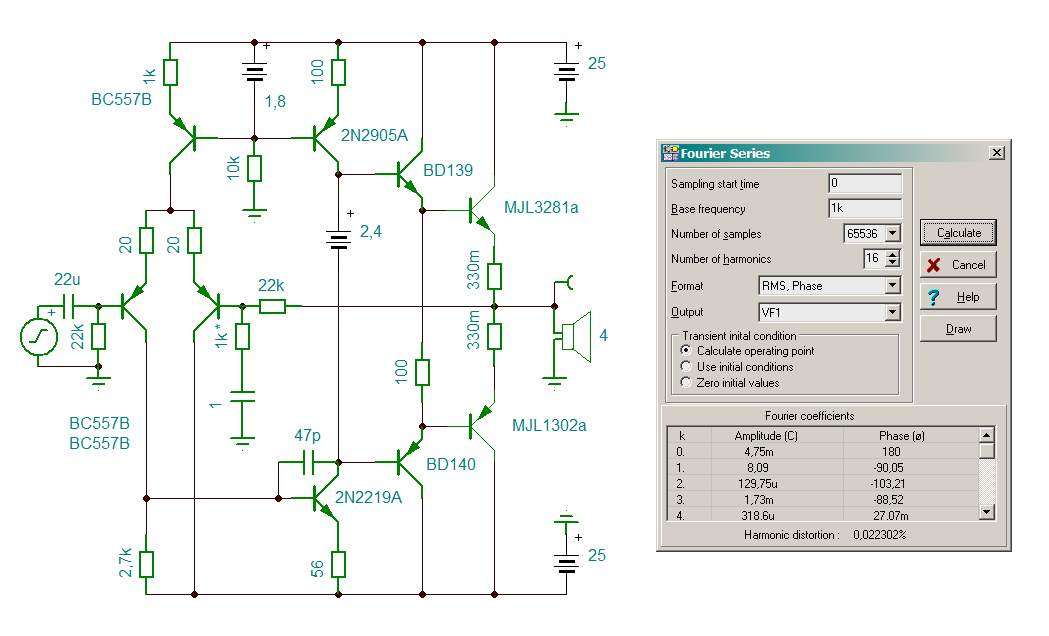Screen dimensions: 1049x636
Task: Select the 22u input capacitor symbol
Action: coord(68,306)
